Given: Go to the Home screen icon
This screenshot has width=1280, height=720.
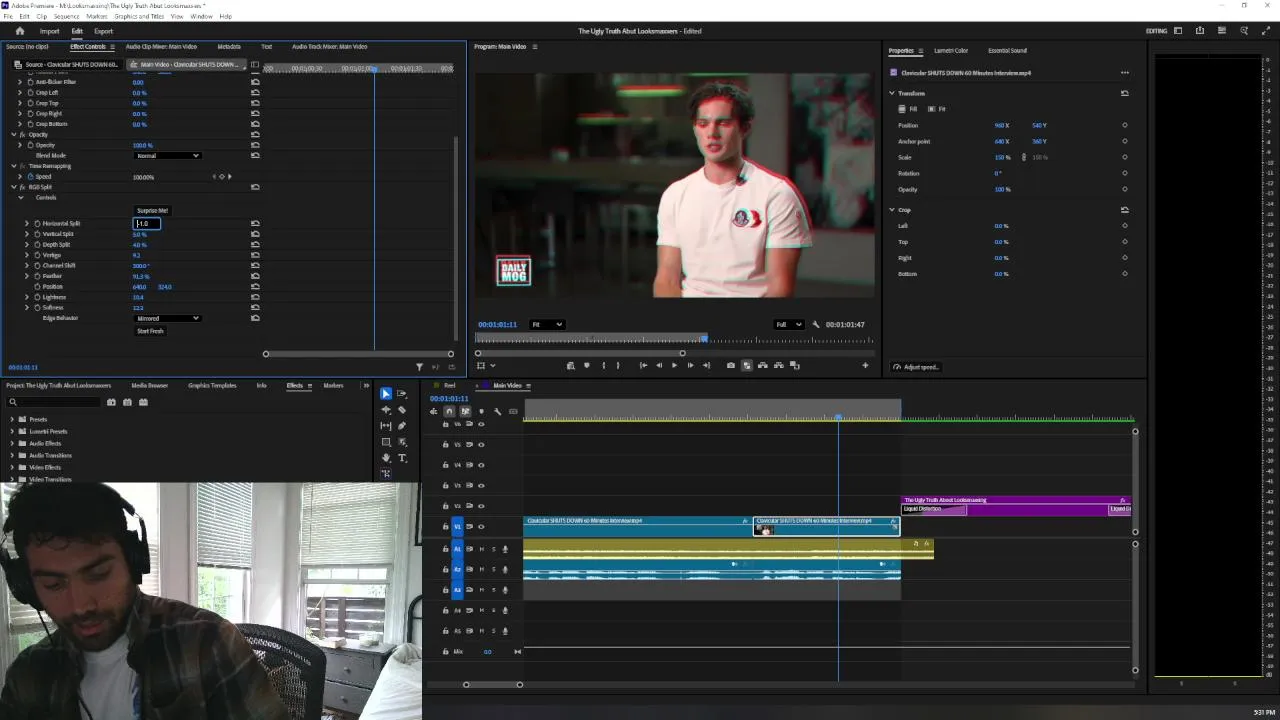Looking at the screenshot, I should [19, 31].
